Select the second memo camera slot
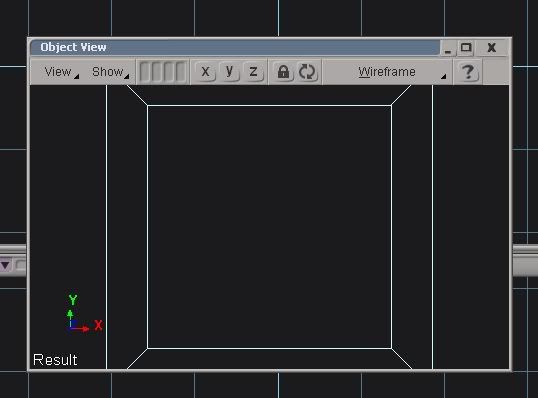 click(x=157, y=72)
